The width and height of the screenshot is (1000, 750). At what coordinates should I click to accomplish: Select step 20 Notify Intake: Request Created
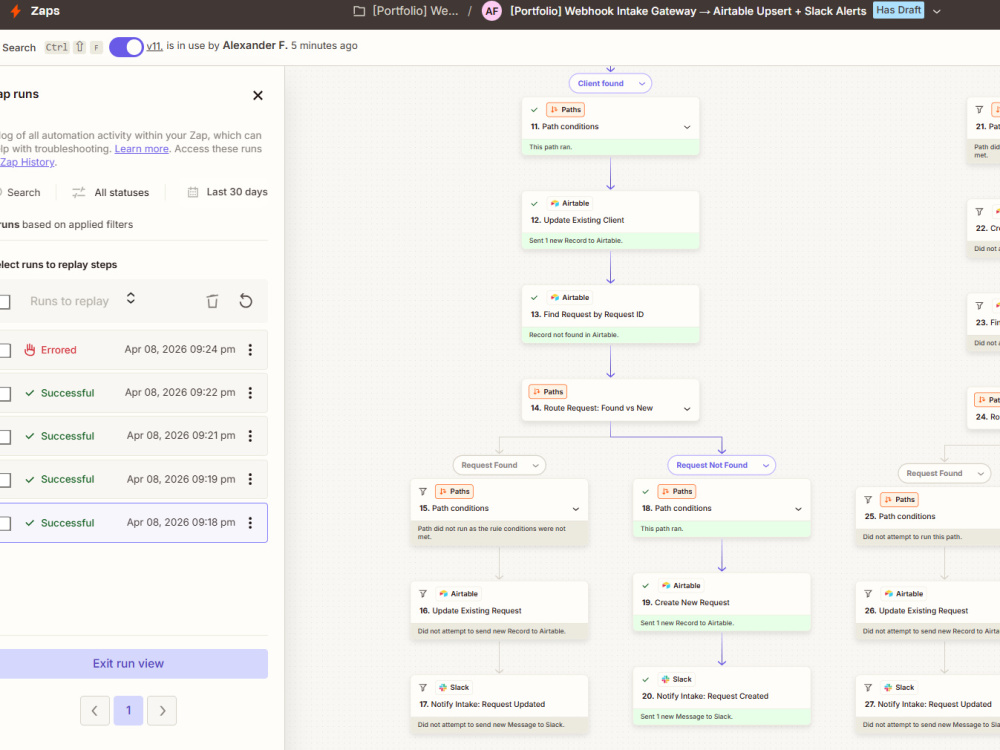721,696
